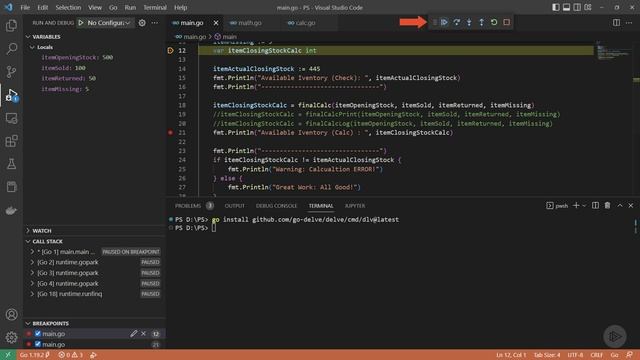This screenshot has width=640, height=360.
Task: Open the Terminal menu
Action: tap(155, 7)
